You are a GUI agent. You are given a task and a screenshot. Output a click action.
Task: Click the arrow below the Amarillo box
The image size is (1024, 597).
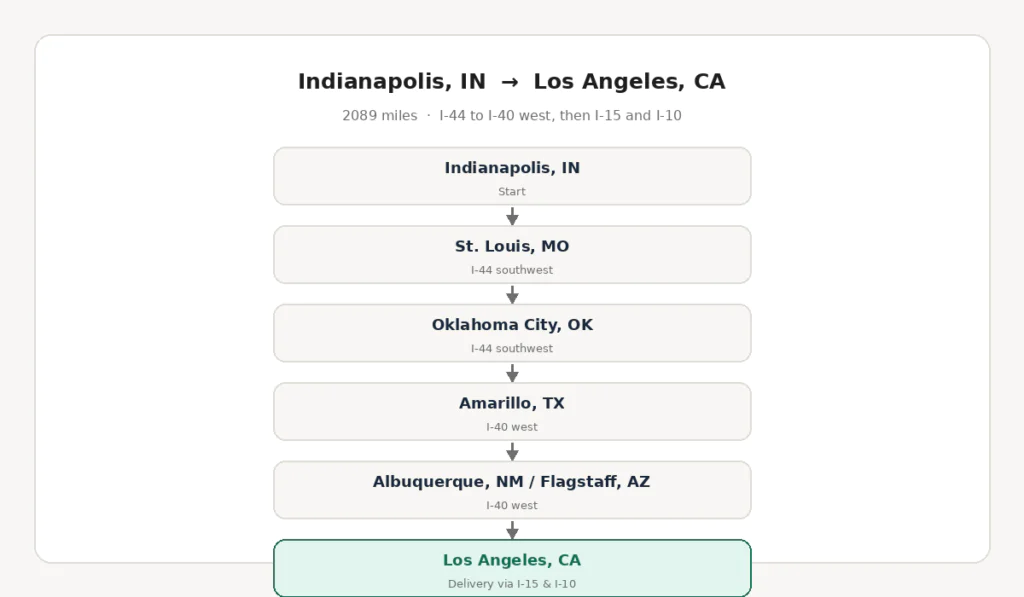512,451
